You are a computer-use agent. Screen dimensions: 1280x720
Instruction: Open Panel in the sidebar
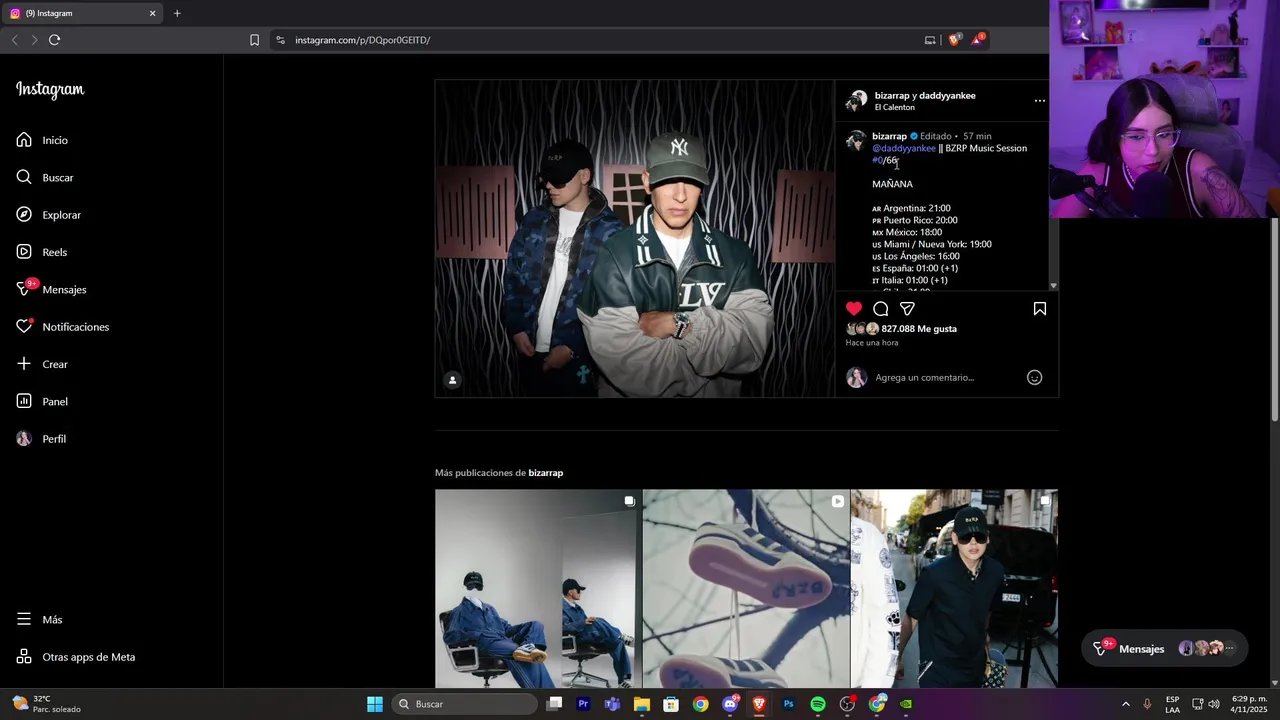(42, 401)
